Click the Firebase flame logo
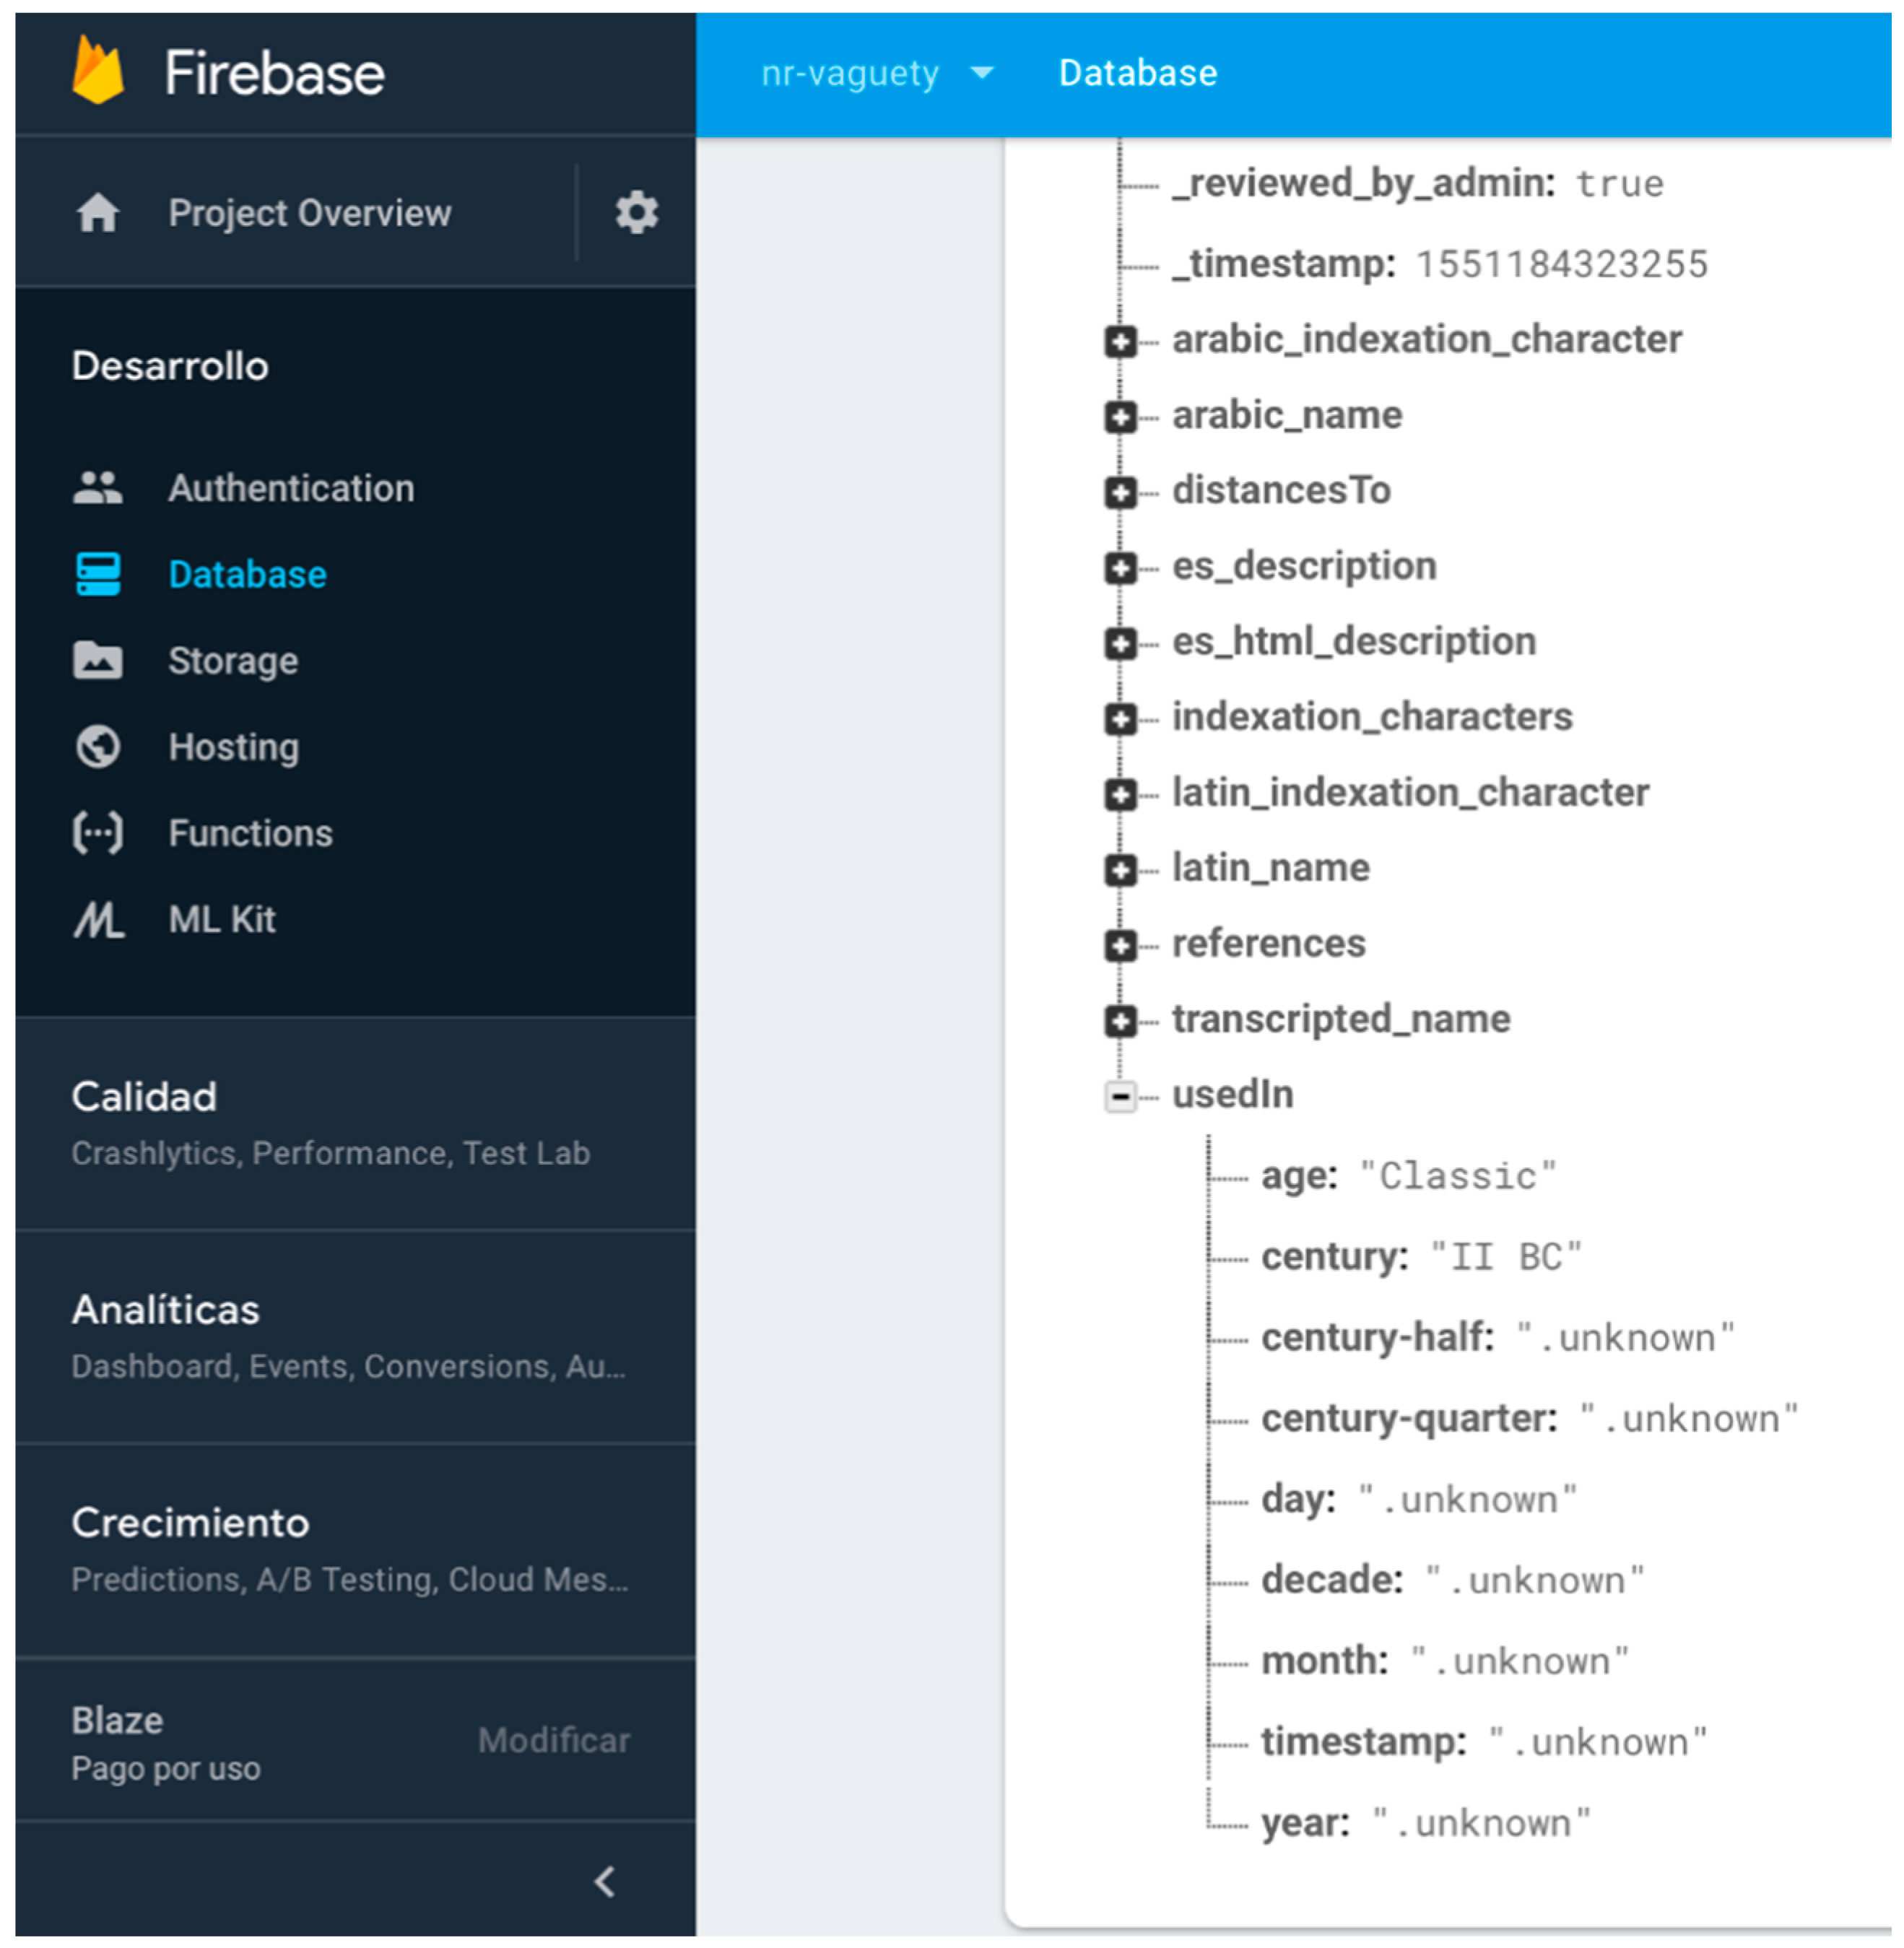The image size is (1904, 1948). coord(98,71)
